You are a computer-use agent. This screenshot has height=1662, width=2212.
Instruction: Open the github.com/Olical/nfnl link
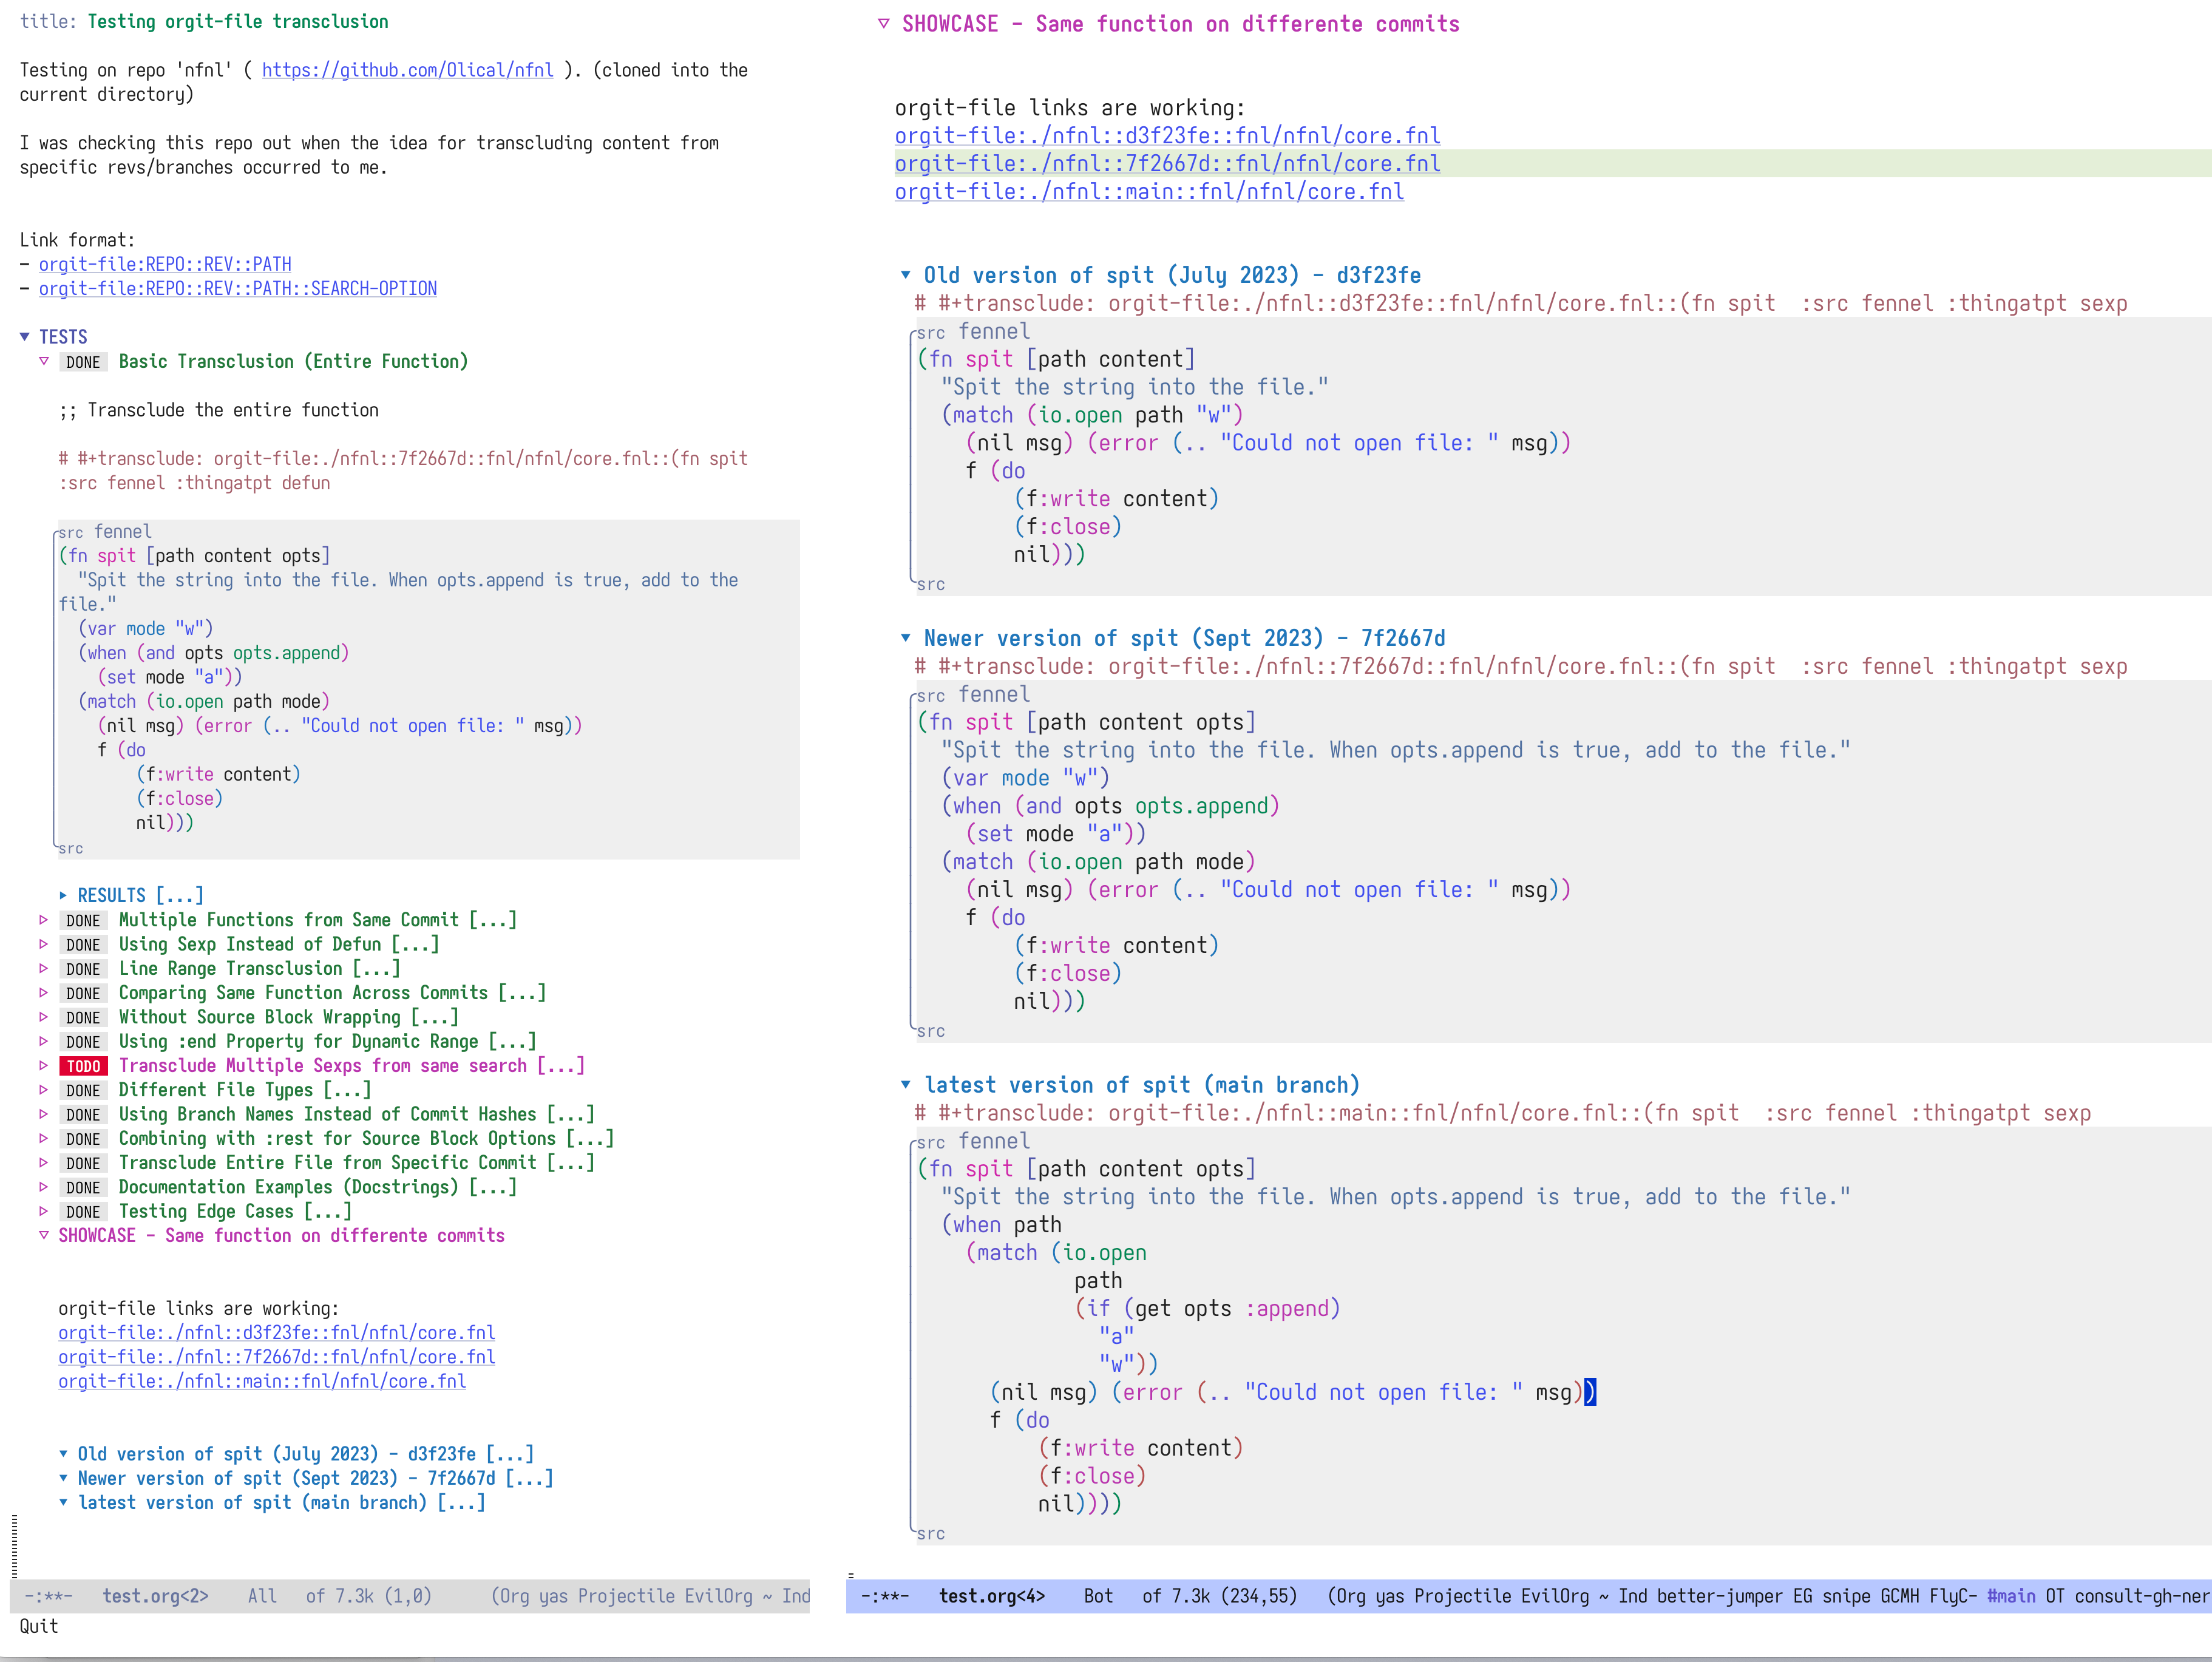click(x=407, y=70)
